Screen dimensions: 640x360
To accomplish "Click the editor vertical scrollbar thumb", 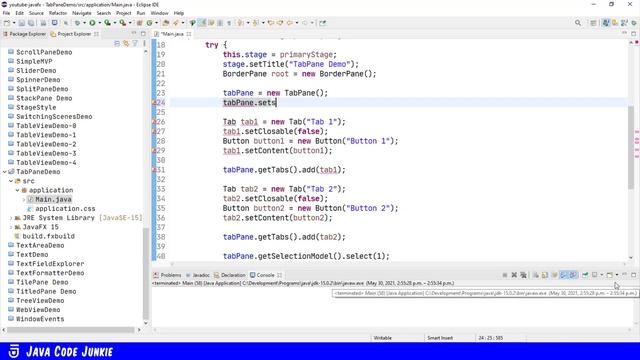I will (x=631, y=147).
